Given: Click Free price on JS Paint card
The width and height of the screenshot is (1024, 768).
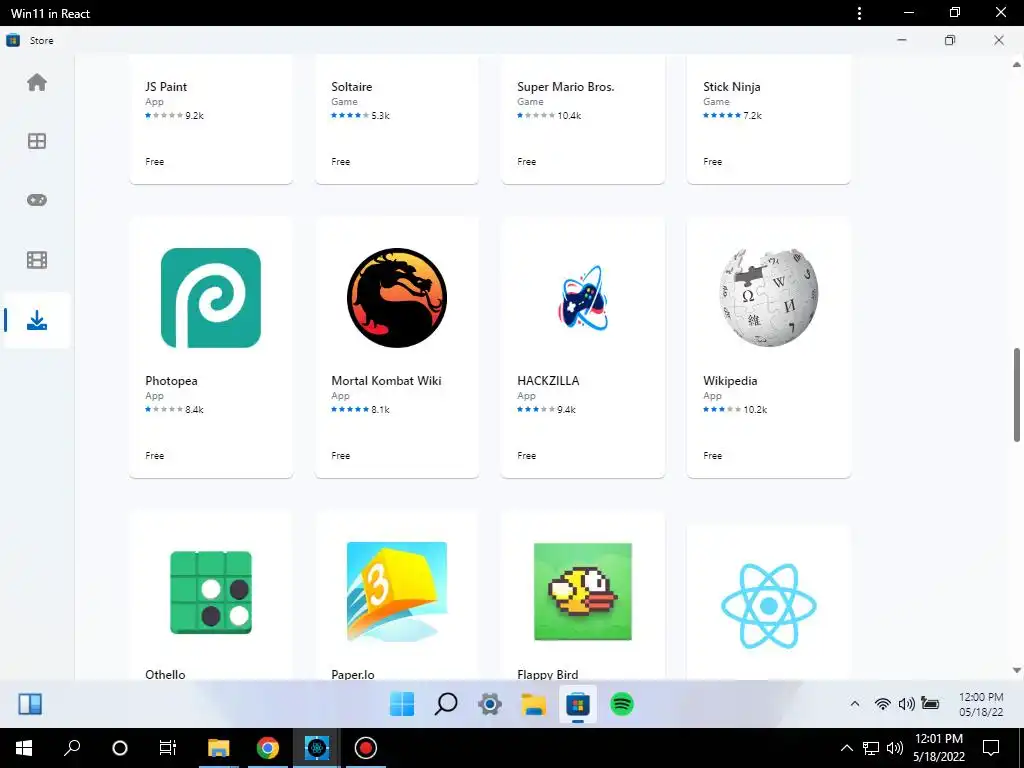Looking at the screenshot, I should [x=155, y=161].
